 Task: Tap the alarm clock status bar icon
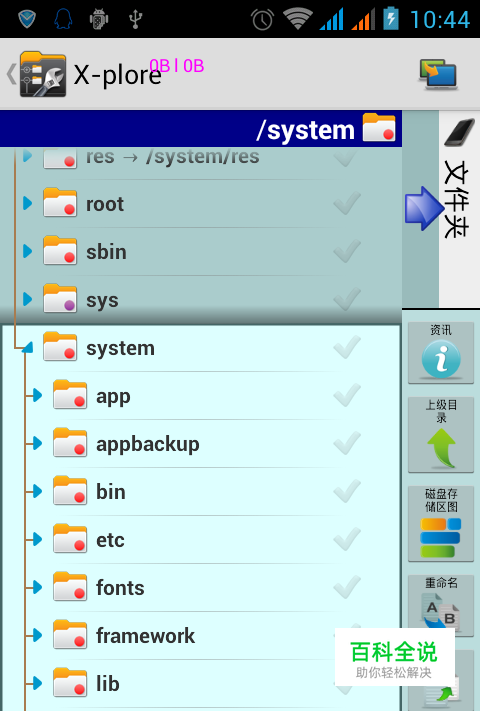(x=262, y=19)
